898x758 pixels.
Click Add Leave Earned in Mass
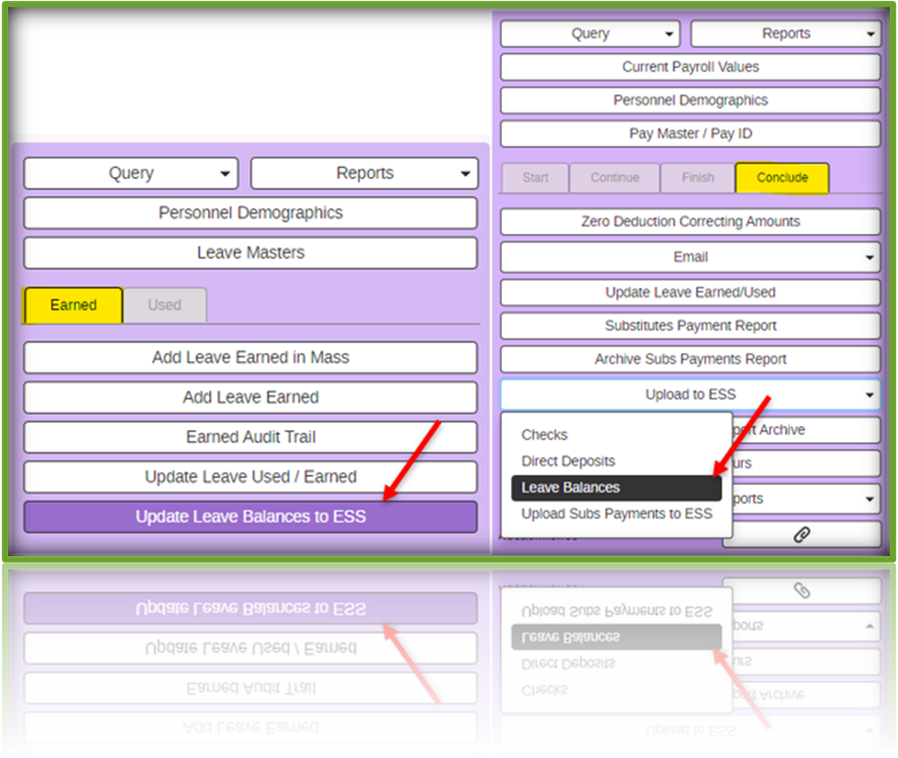pyautogui.click(x=250, y=357)
